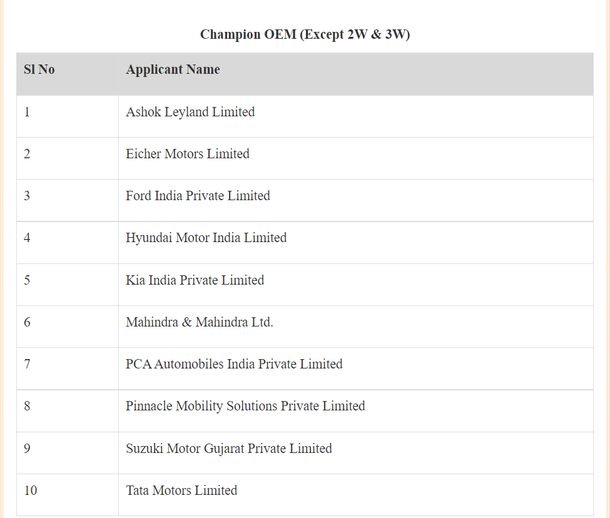Click Ford India Private Limited text
Image resolution: width=610 pixels, height=518 pixels.
198,196
